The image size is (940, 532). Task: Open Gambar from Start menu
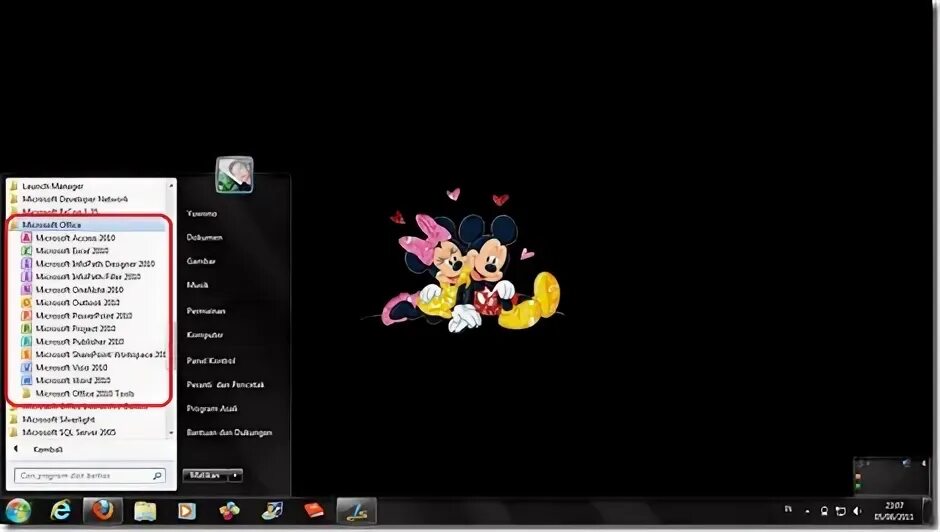[201, 262]
